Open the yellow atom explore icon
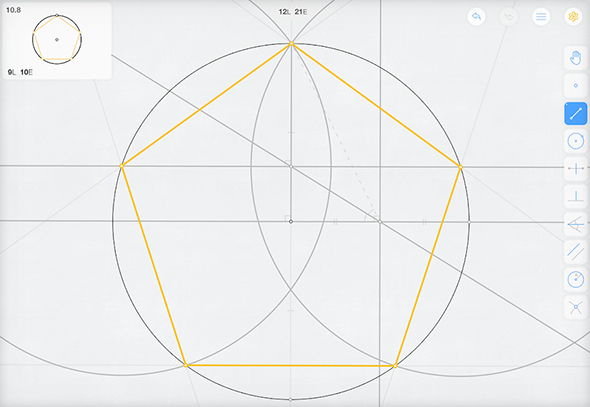This screenshot has width=590, height=407. coord(573,17)
